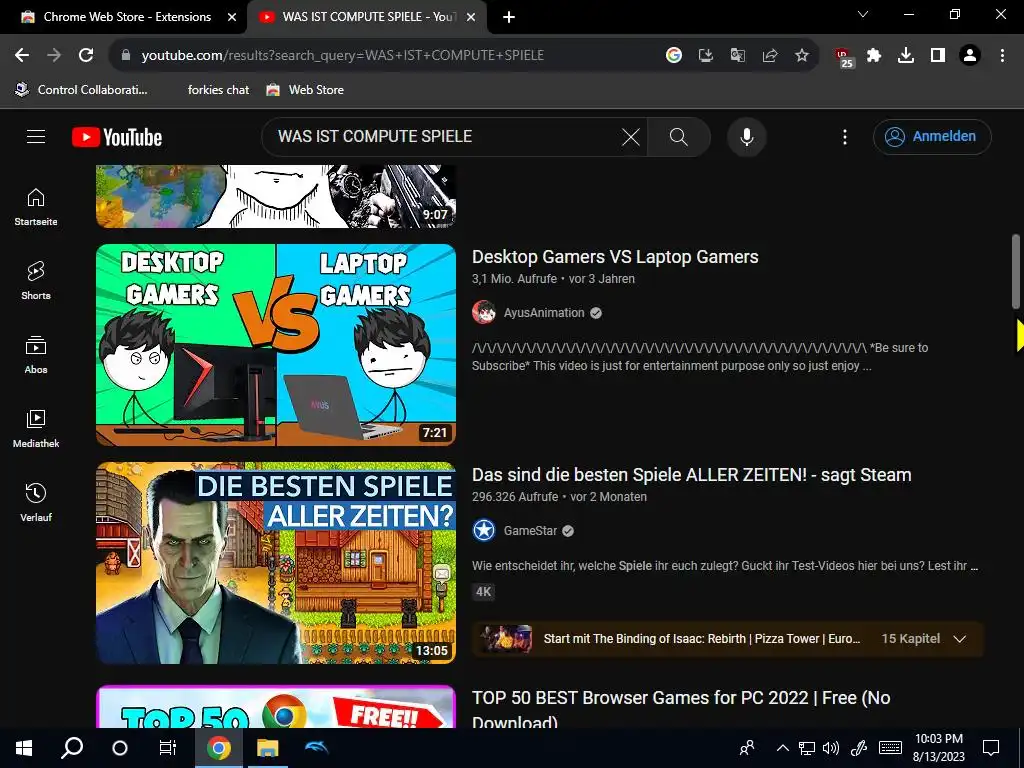1024x768 pixels.
Task: Show hidden system tray icons
Action: click(x=782, y=748)
